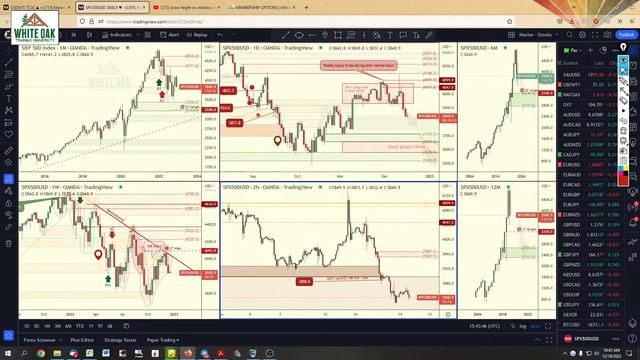Viewport: 640px width, 360px height.
Task: Select the ellipse drawing shortcut
Action: 299,36
